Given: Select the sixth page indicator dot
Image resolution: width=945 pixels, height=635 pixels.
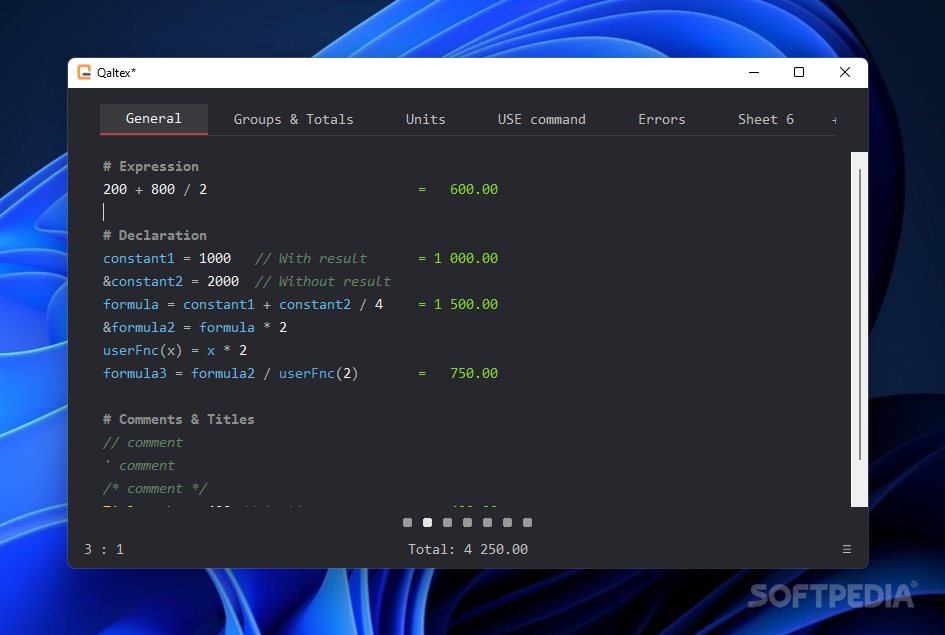Looking at the screenshot, I should tap(507, 522).
